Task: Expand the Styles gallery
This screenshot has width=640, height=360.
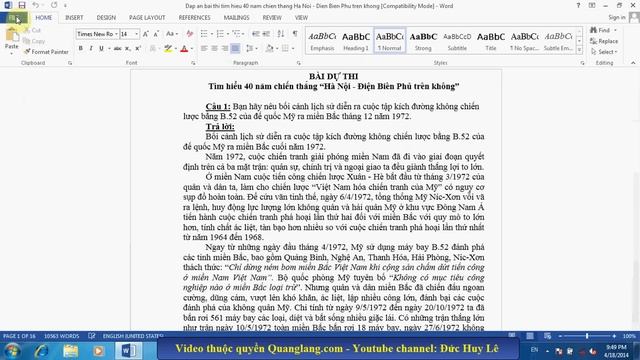Action: 579,50
